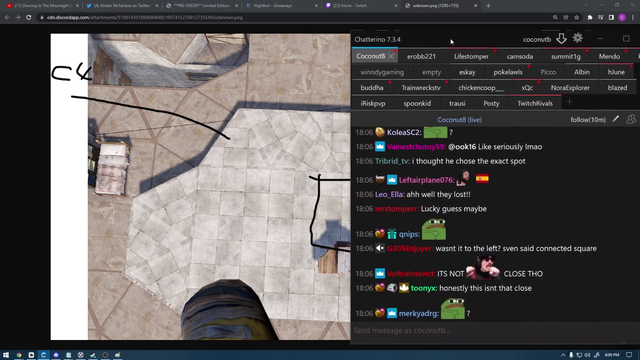The image size is (640, 360).
Task: Click the Send message as coconutb input
Action: click(x=494, y=331)
